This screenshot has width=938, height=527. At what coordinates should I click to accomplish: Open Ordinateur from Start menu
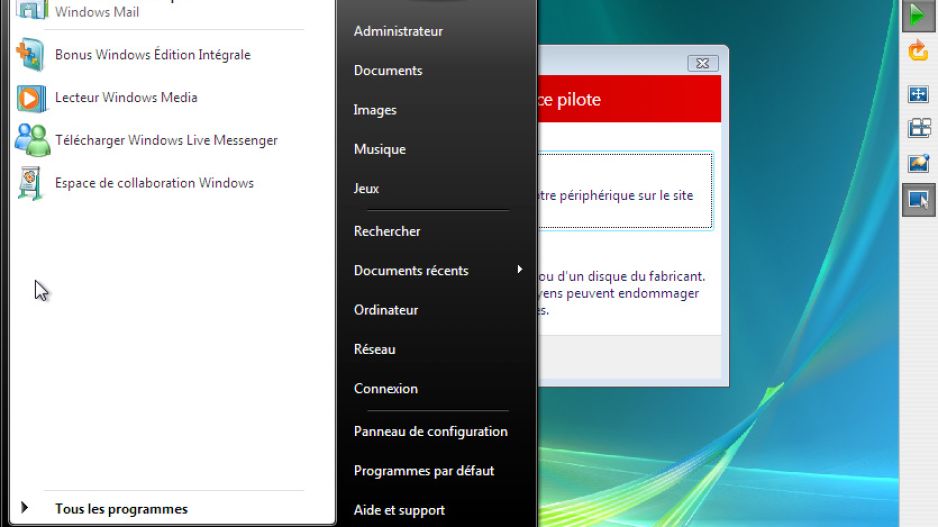[385, 310]
